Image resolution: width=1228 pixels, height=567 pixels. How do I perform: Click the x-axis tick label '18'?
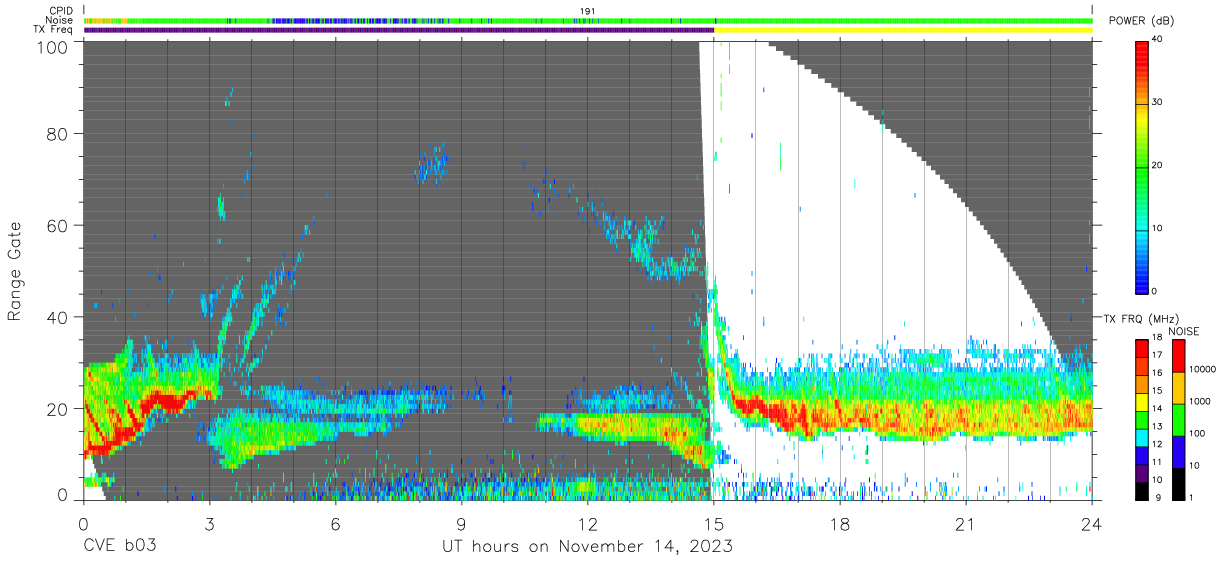tap(840, 523)
